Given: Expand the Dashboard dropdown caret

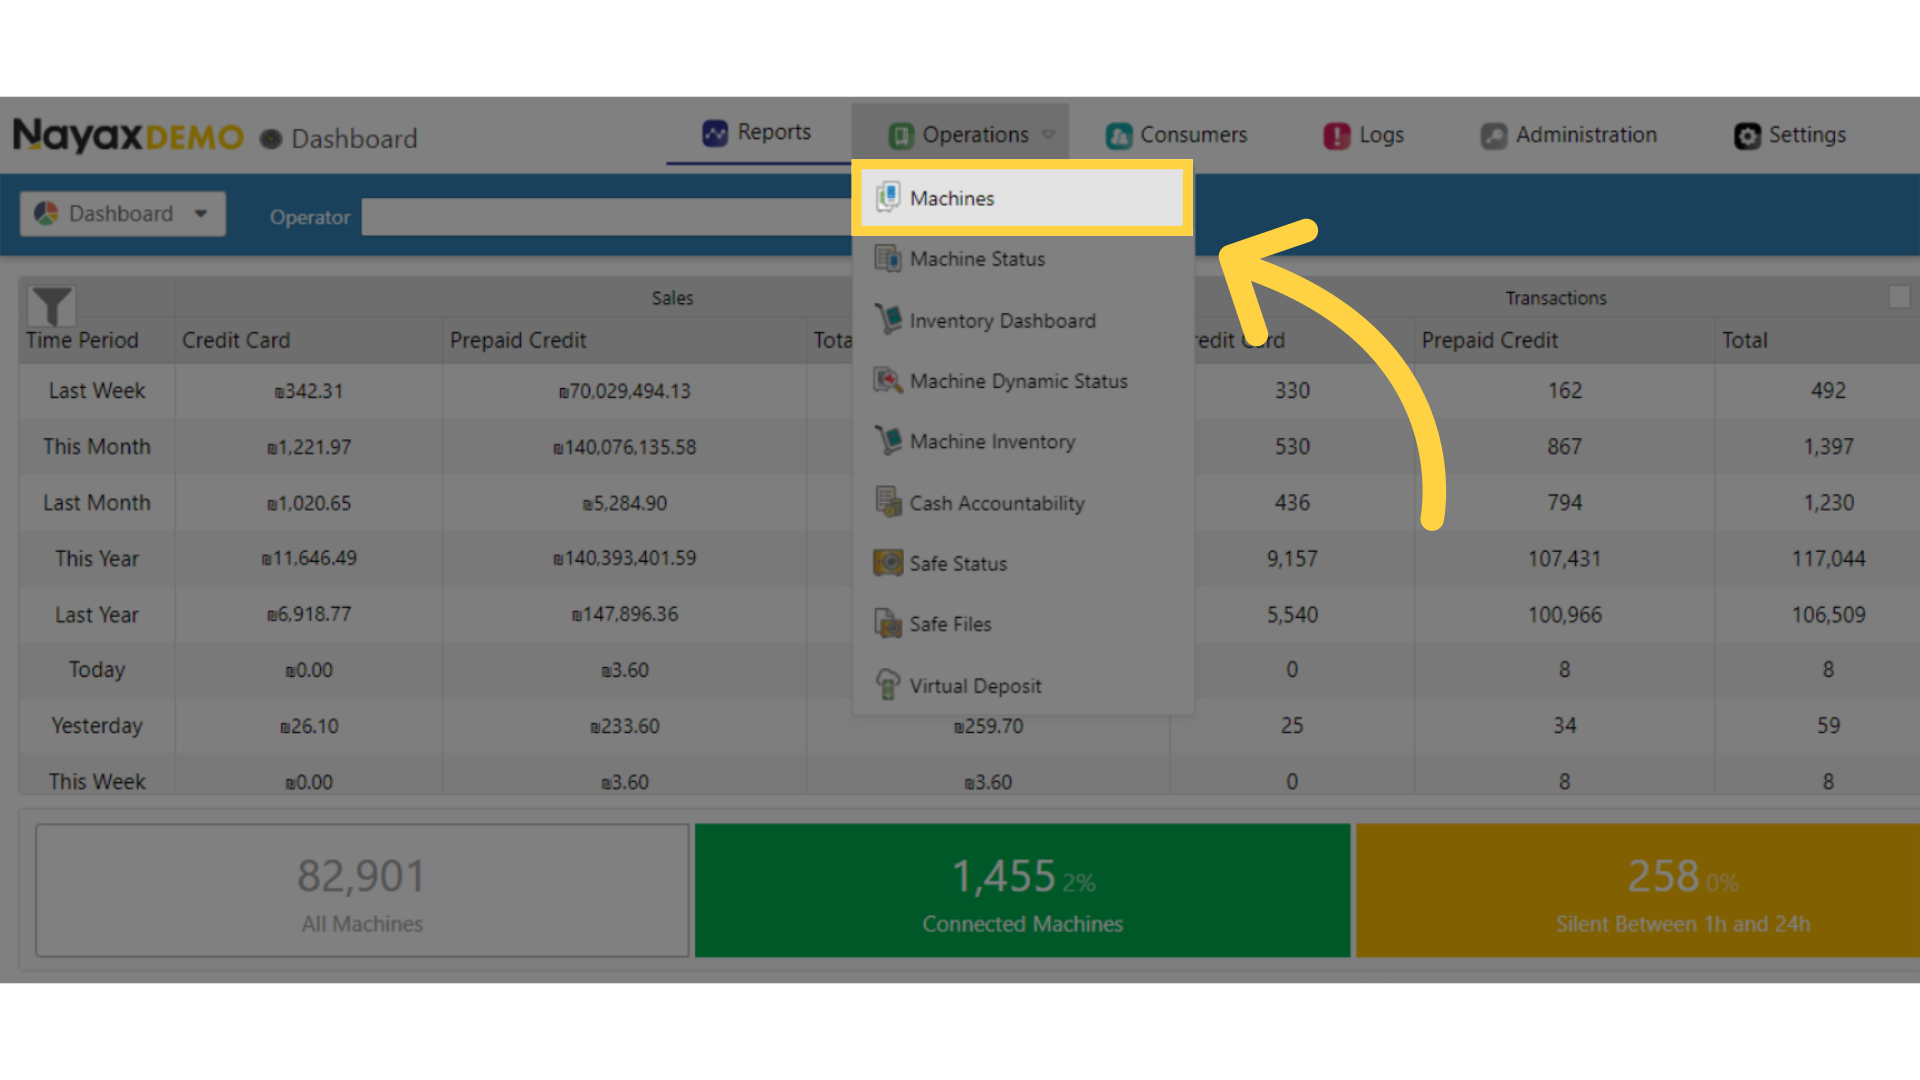Looking at the screenshot, I should (x=201, y=213).
